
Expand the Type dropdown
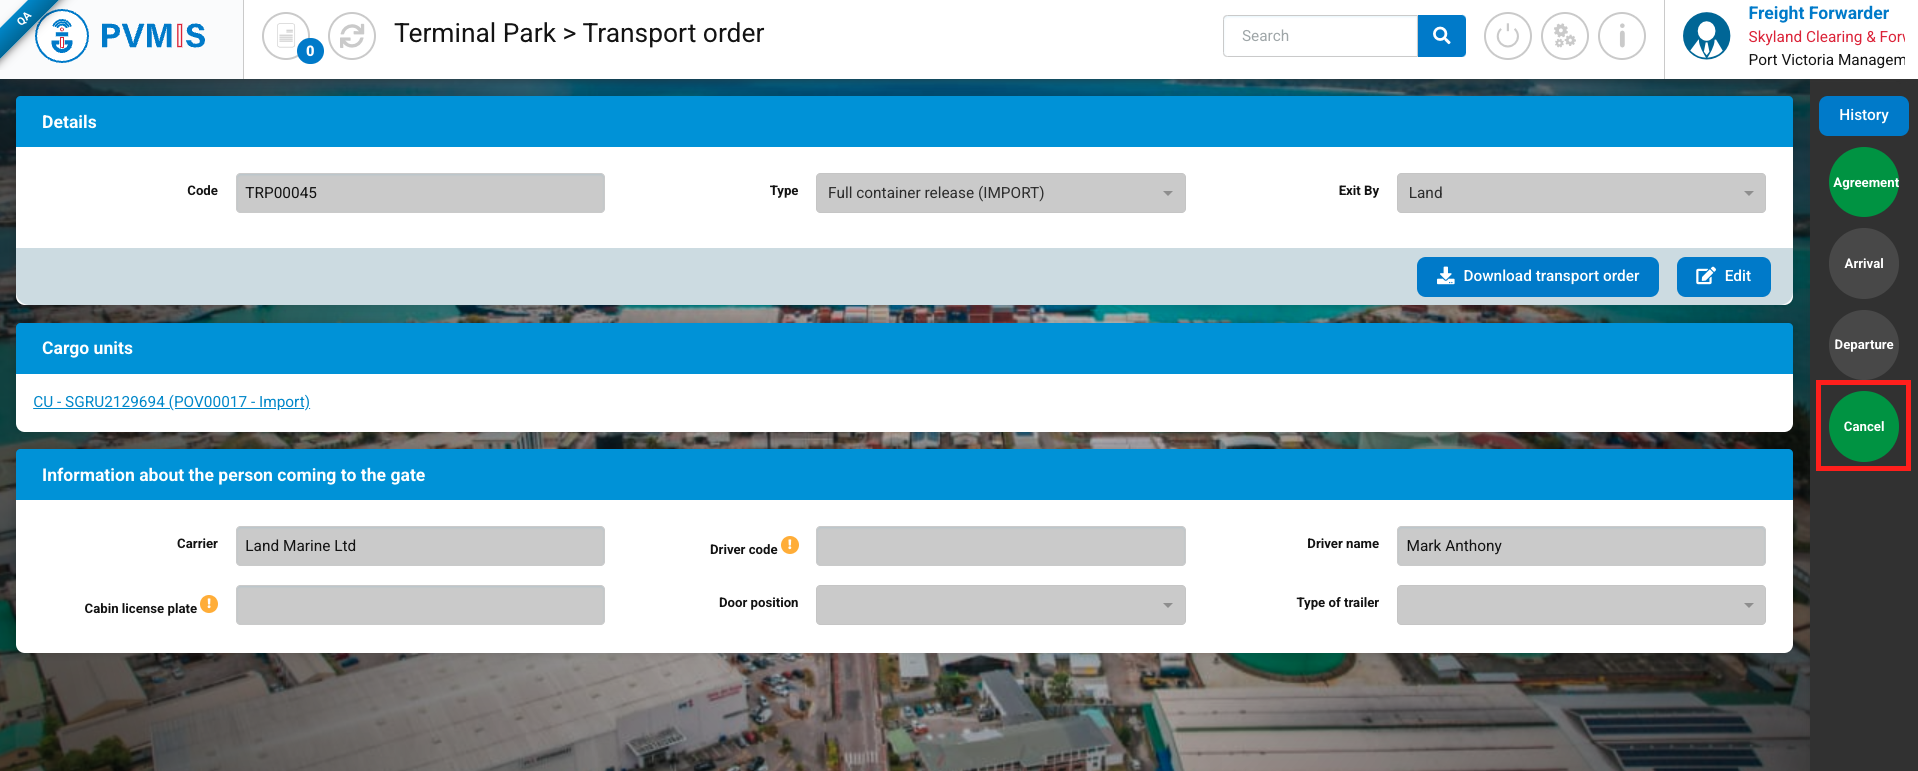pos(1000,193)
